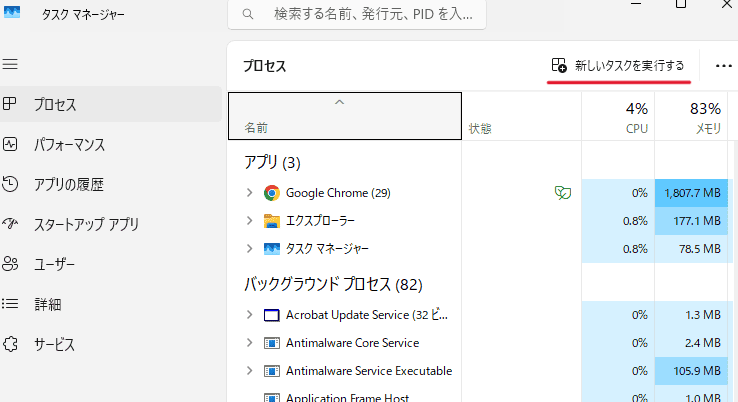
Task: Switch to the サービス tab
Action: tap(111, 344)
